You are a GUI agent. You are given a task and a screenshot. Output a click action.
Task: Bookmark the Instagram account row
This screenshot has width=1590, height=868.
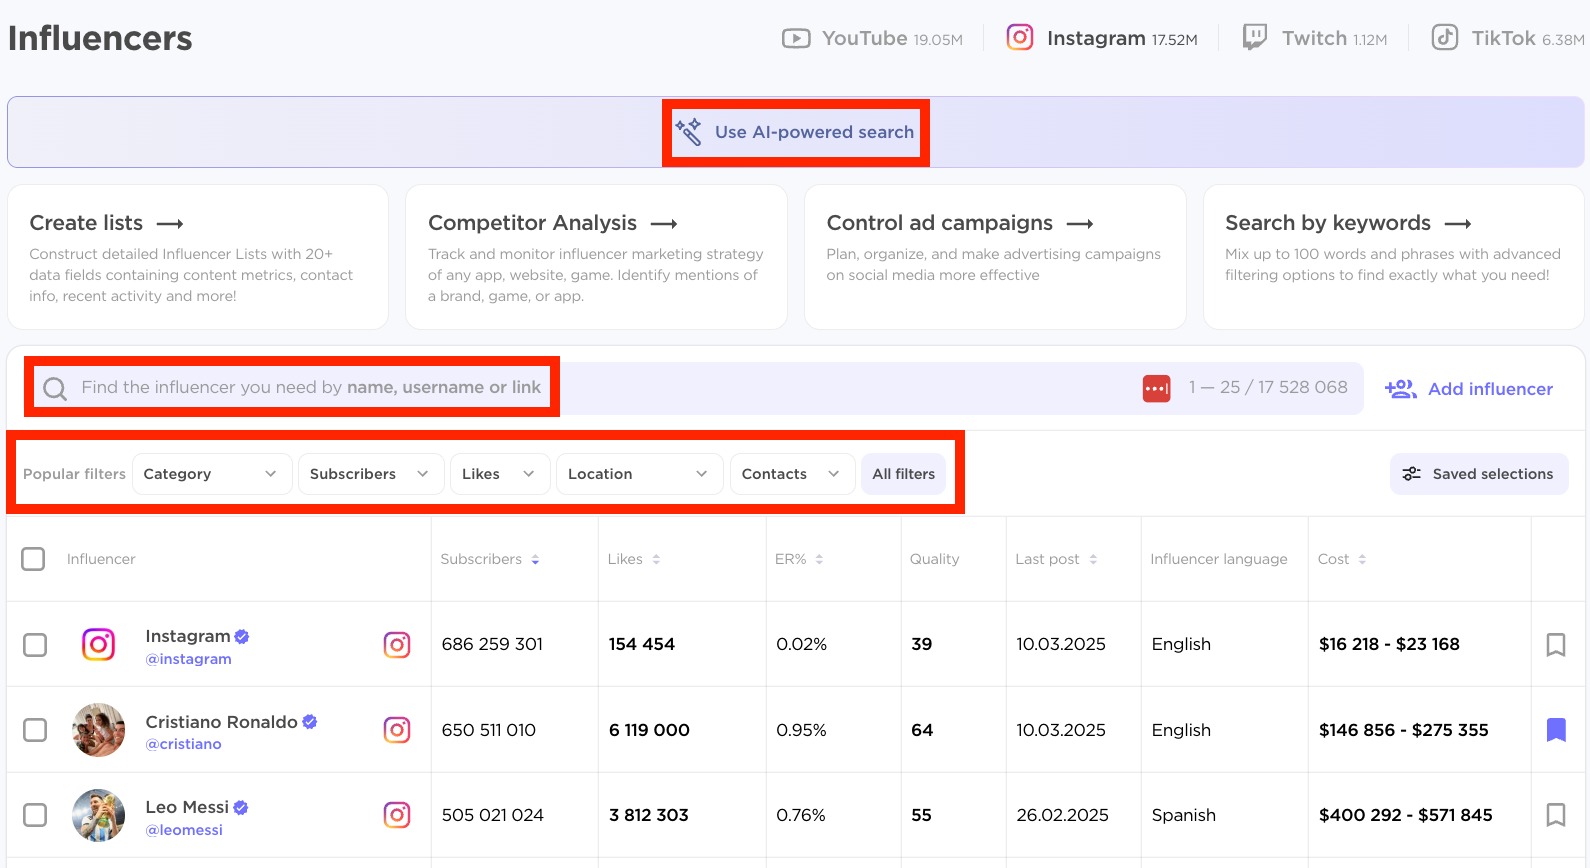(1556, 645)
